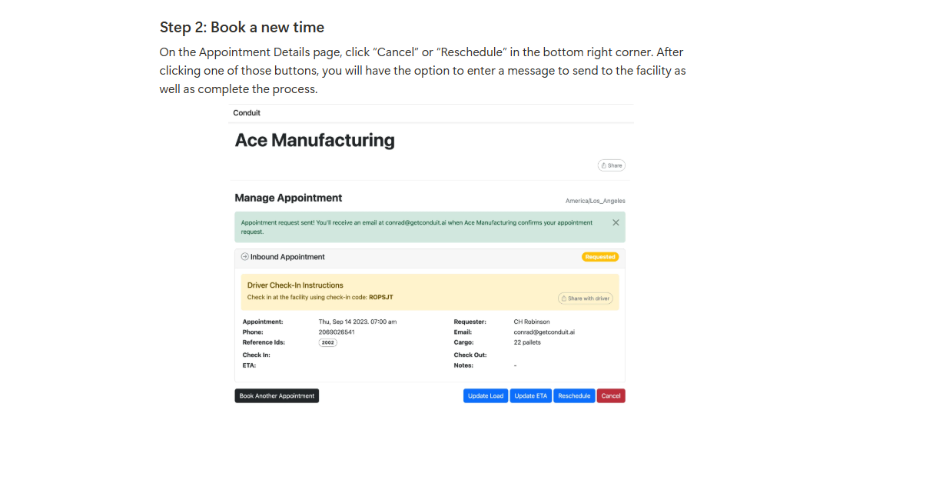Viewport: 936px width, 477px height.
Task: Click the orange Requested status badge
Action: pyautogui.click(x=600, y=257)
